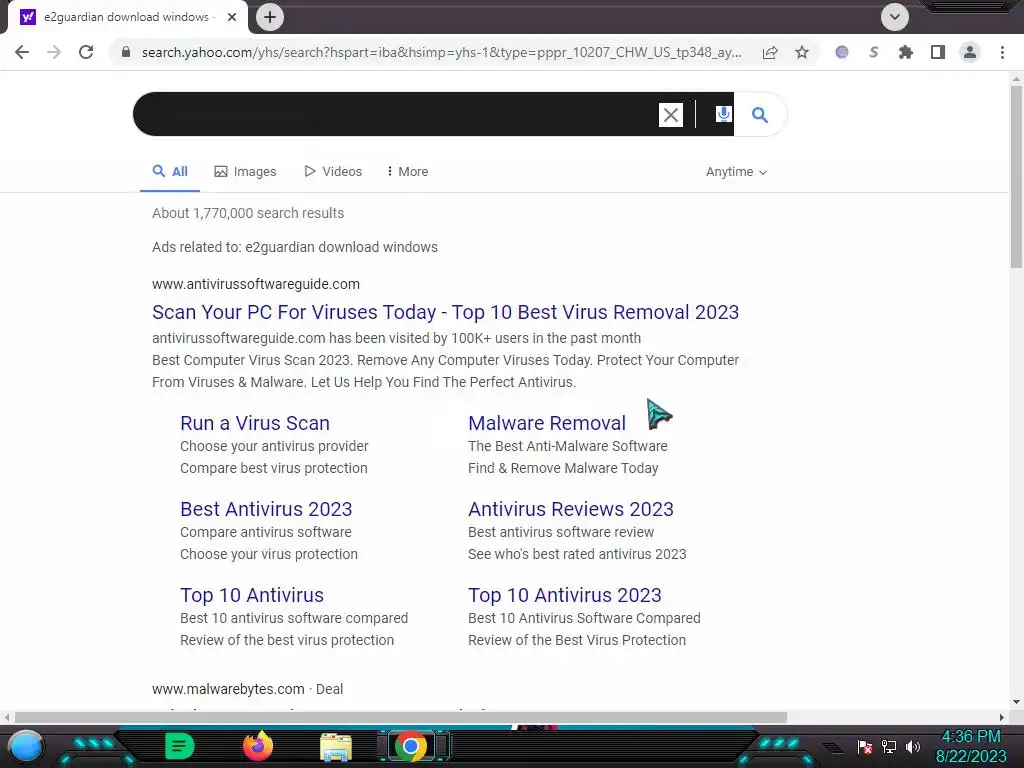
Task: Open the Start orb on the taskbar
Action: (x=25, y=746)
